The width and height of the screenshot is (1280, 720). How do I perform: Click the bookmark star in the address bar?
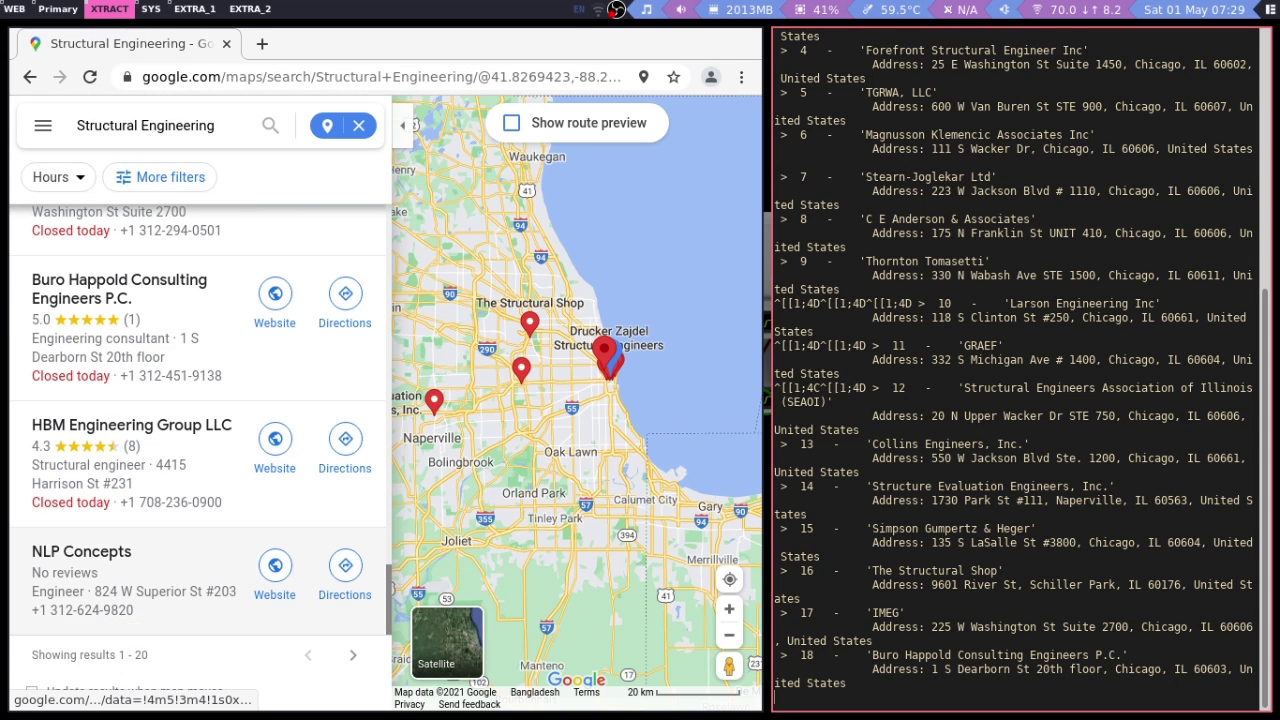pos(674,76)
